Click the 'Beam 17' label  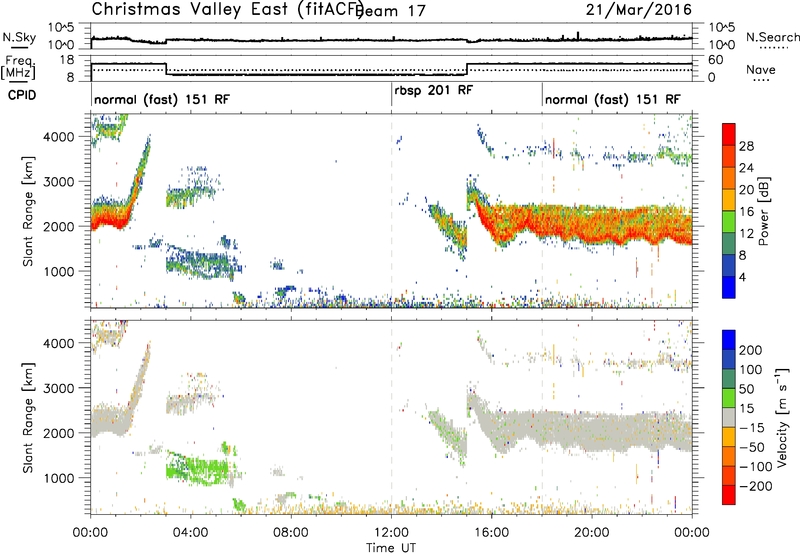(x=391, y=11)
